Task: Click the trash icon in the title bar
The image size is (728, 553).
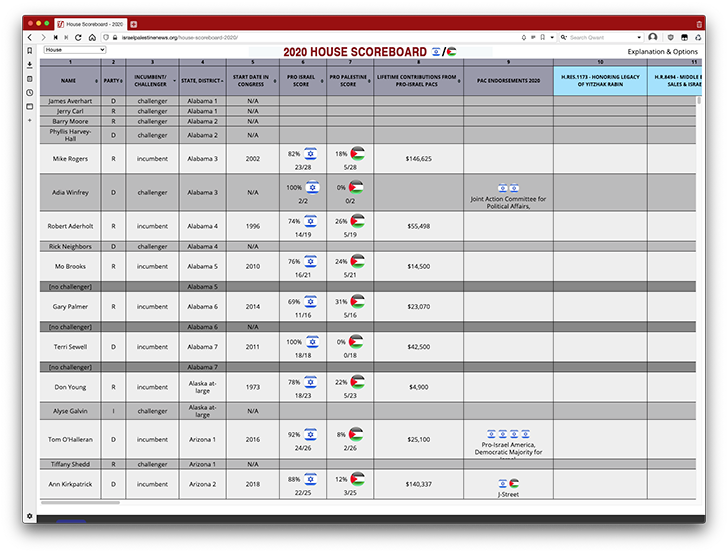Action: 698,23
